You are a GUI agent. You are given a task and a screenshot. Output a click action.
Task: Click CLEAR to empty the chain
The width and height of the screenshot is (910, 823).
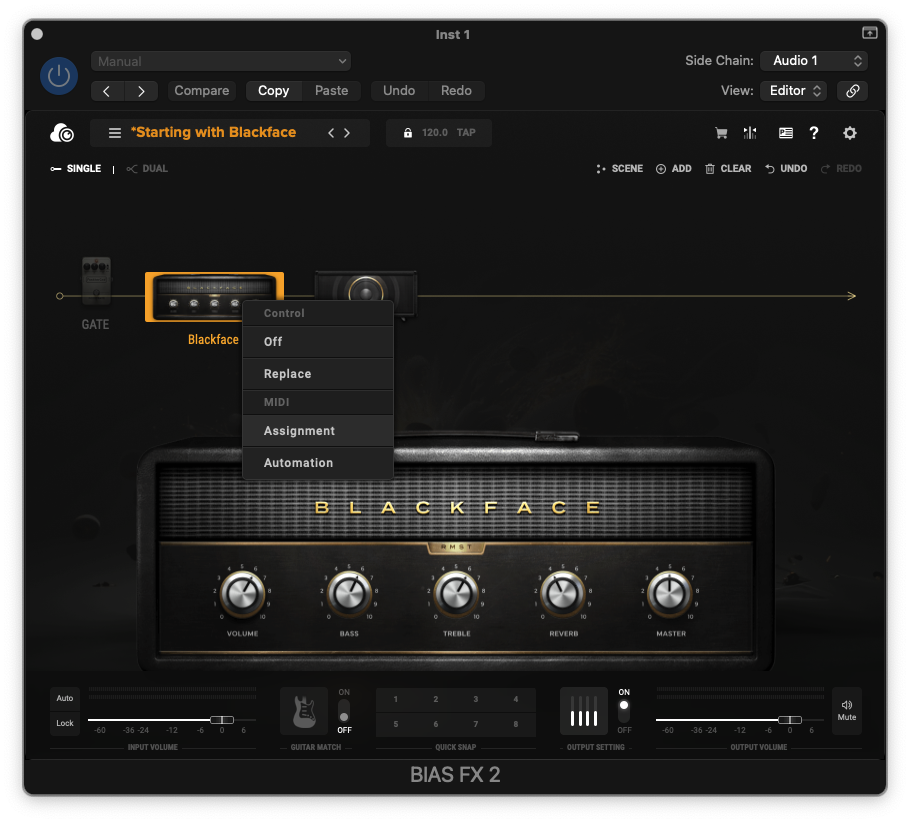pyautogui.click(x=728, y=169)
